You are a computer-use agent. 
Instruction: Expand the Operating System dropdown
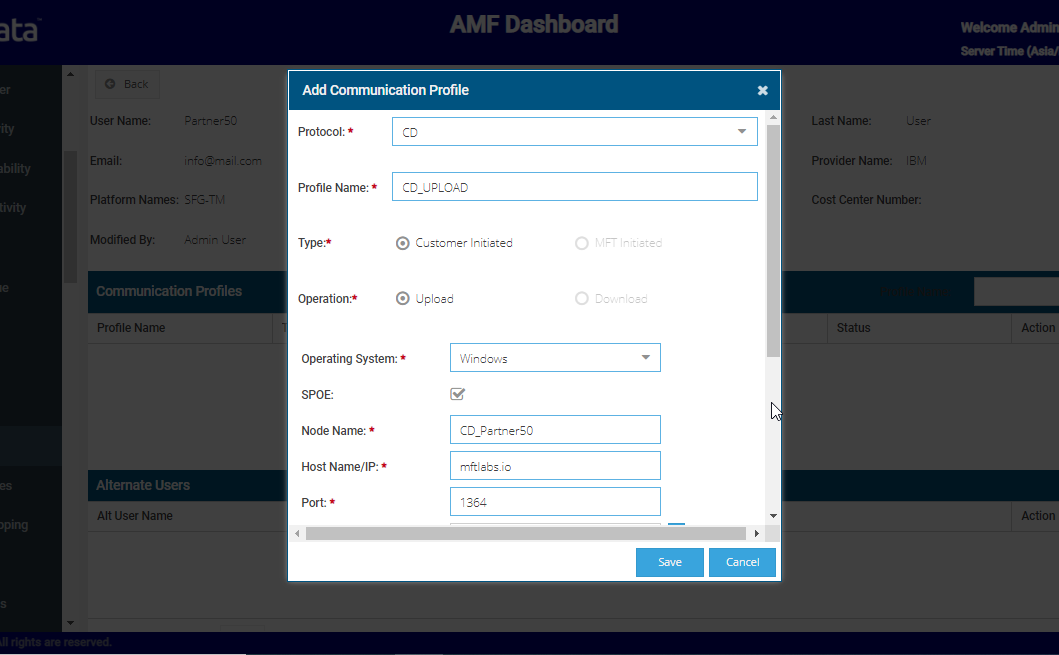[555, 358]
